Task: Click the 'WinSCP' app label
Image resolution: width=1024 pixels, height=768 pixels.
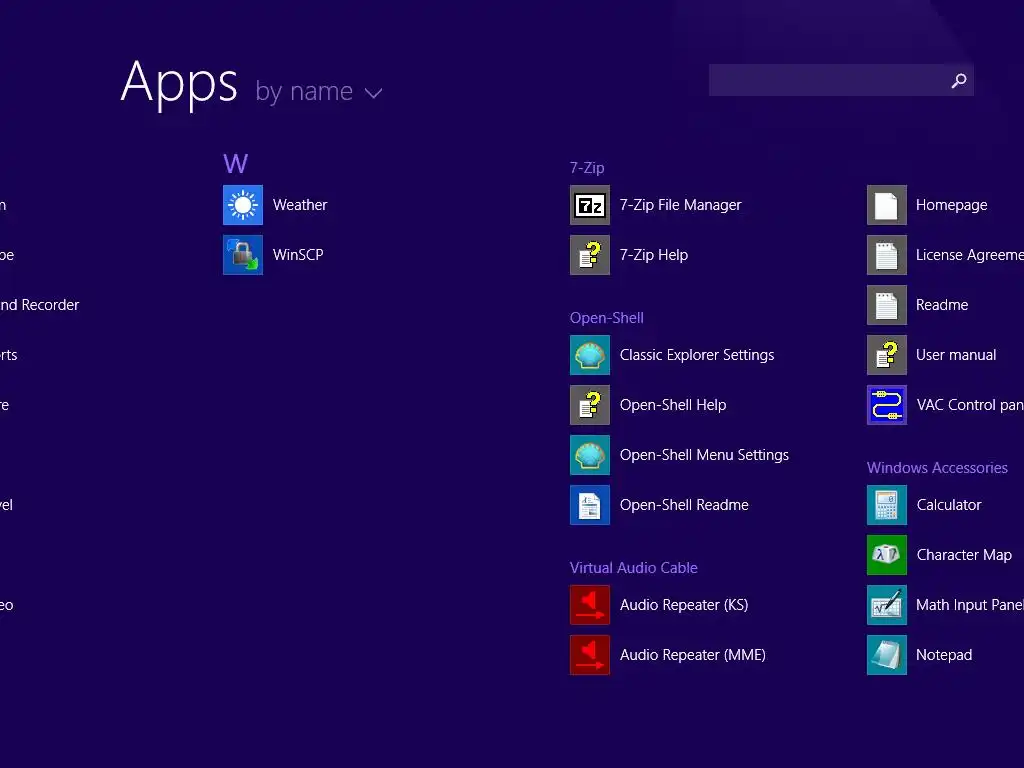Action: pyautogui.click(x=298, y=255)
